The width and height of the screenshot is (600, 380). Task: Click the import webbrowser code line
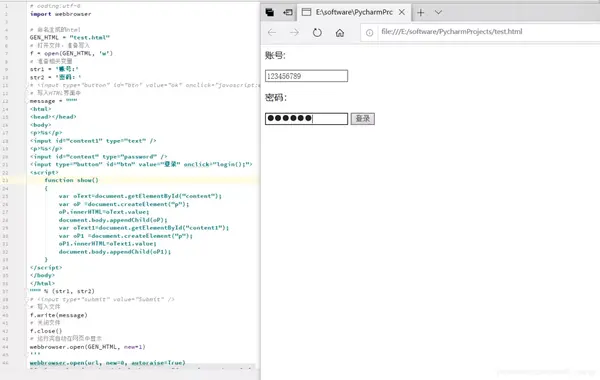pos(60,14)
